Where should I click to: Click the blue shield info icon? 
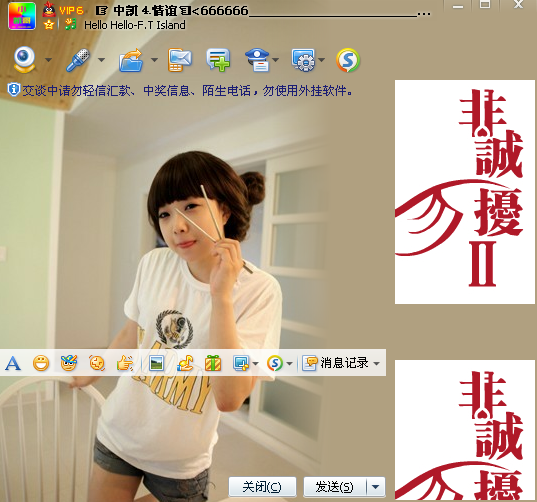tap(13, 90)
